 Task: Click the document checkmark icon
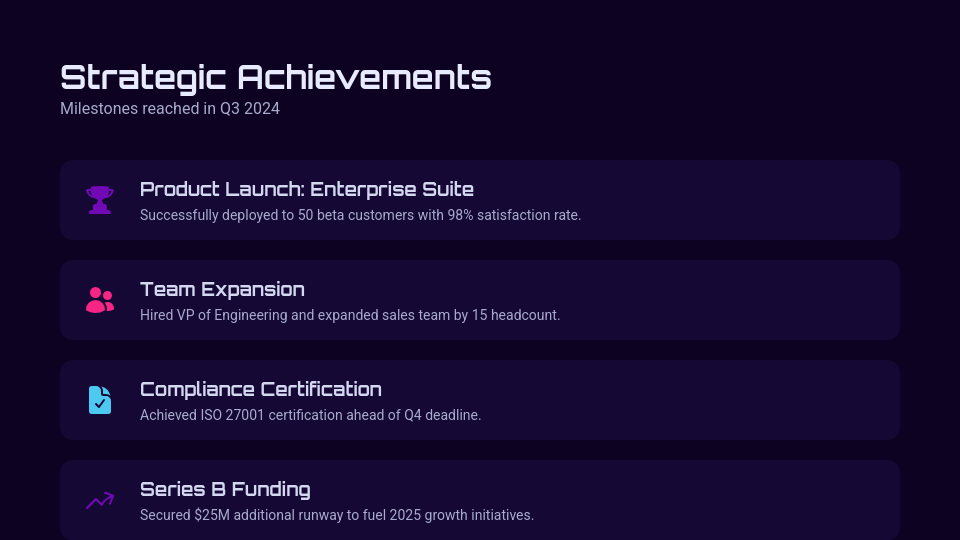[100, 400]
